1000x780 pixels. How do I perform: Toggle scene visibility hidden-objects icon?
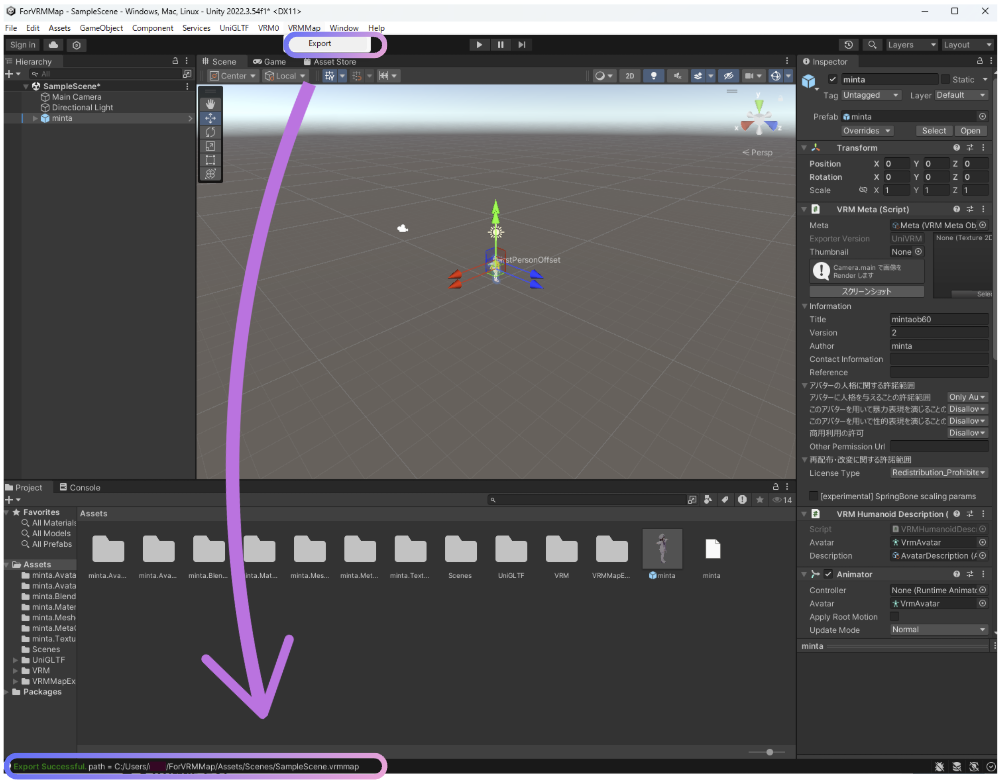coord(728,76)
